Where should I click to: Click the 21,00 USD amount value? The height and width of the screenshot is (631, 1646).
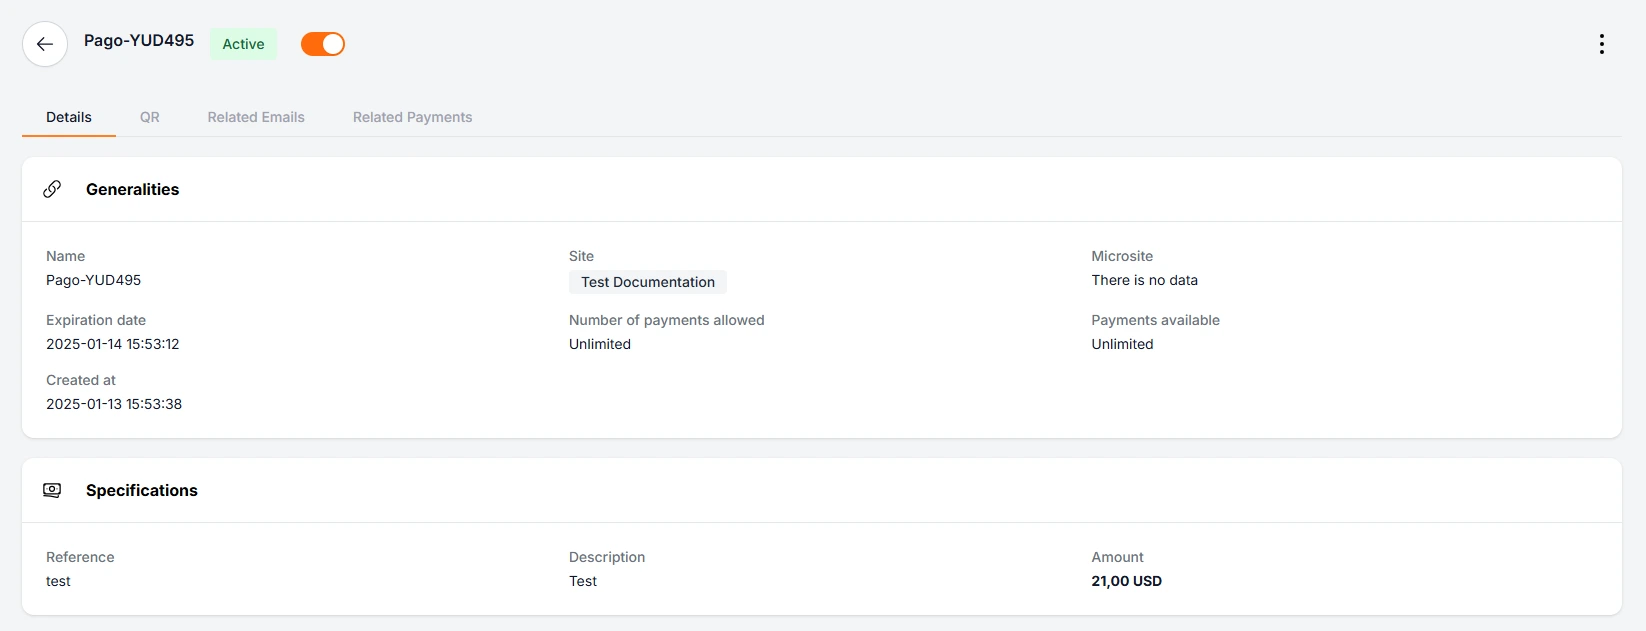(1126, 581)
